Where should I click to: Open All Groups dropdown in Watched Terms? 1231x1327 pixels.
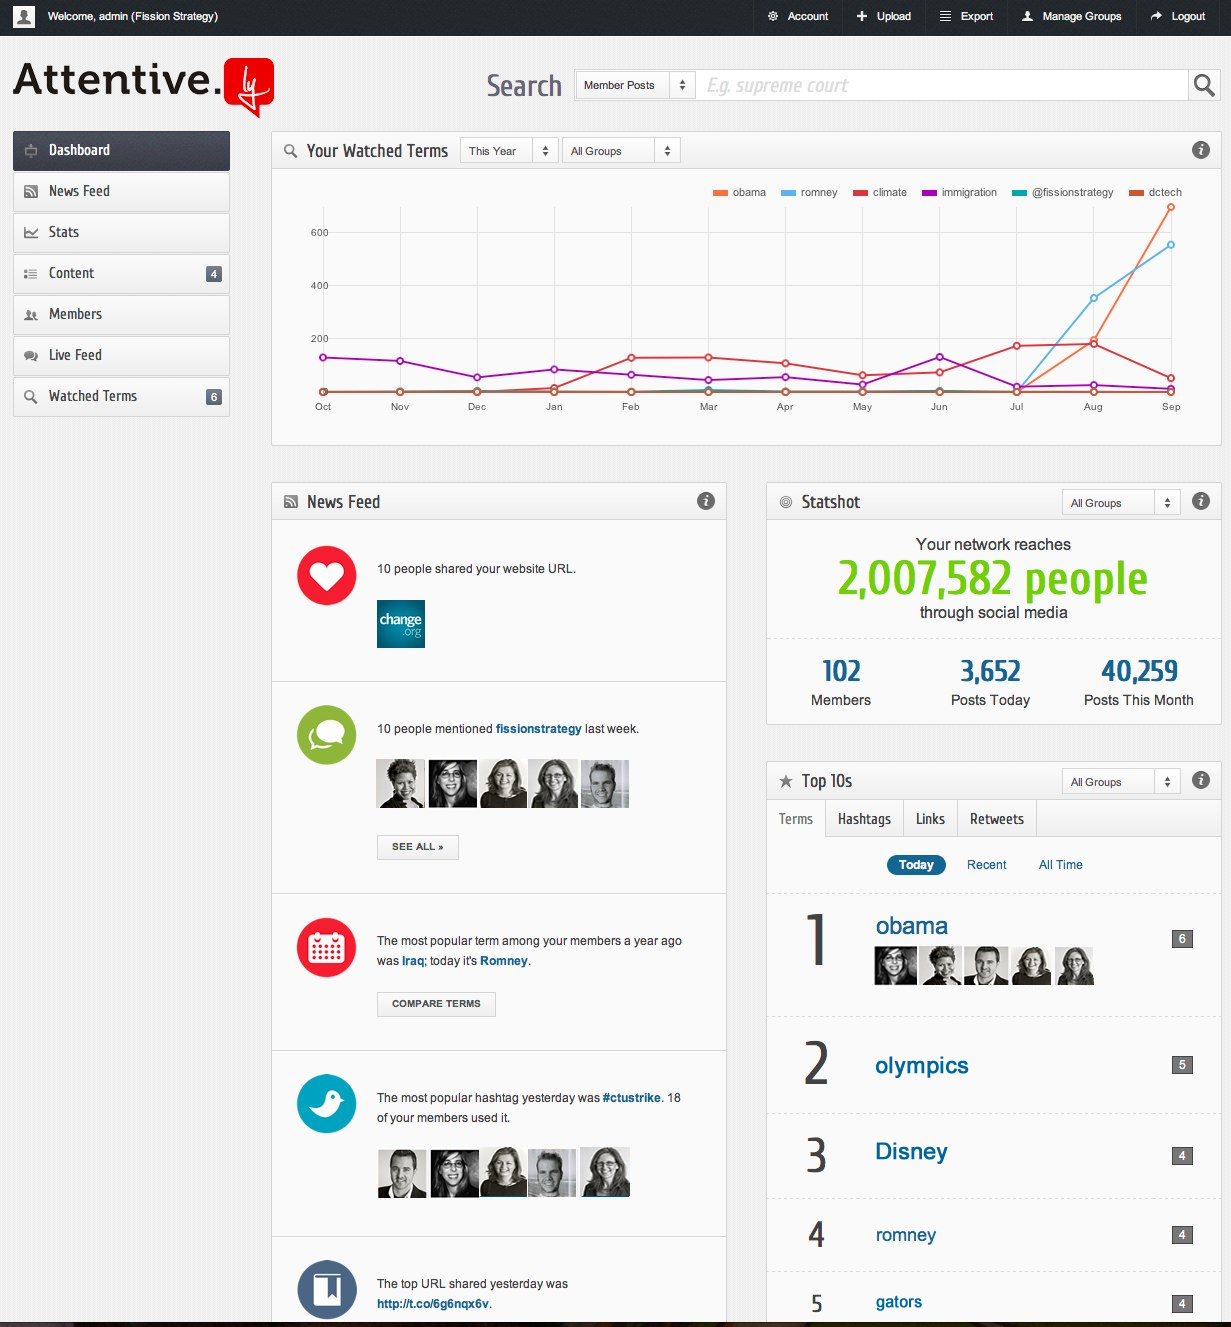pos(621,151)
